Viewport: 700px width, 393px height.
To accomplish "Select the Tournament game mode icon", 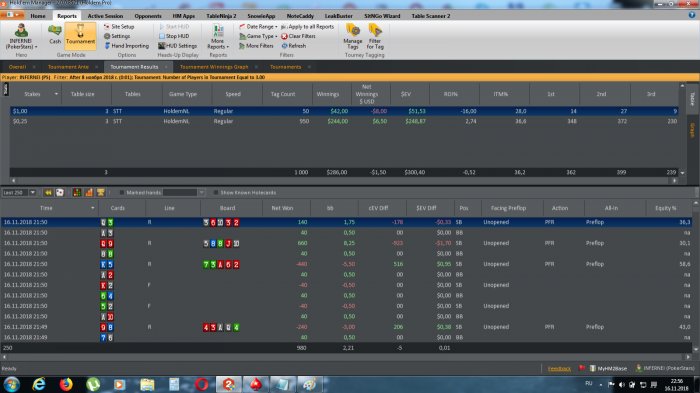I will click(80, 35).
